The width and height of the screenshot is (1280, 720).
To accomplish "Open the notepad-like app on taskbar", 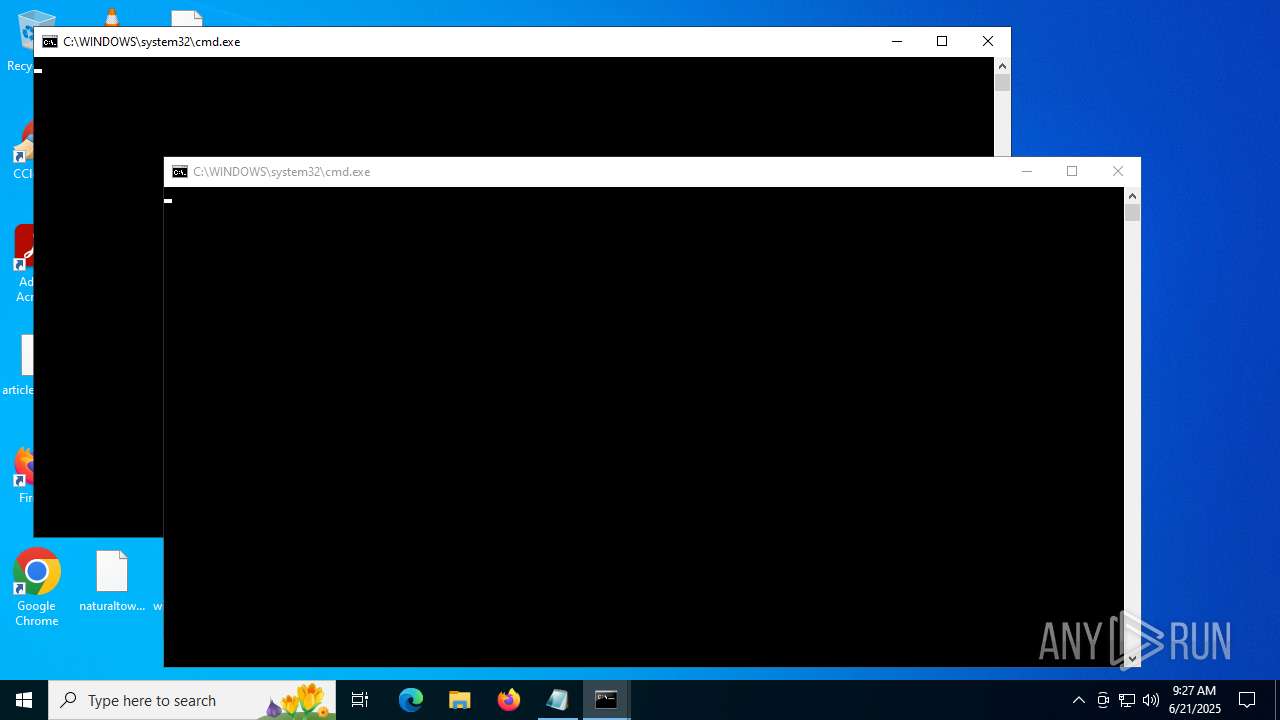I will (557, 700).
